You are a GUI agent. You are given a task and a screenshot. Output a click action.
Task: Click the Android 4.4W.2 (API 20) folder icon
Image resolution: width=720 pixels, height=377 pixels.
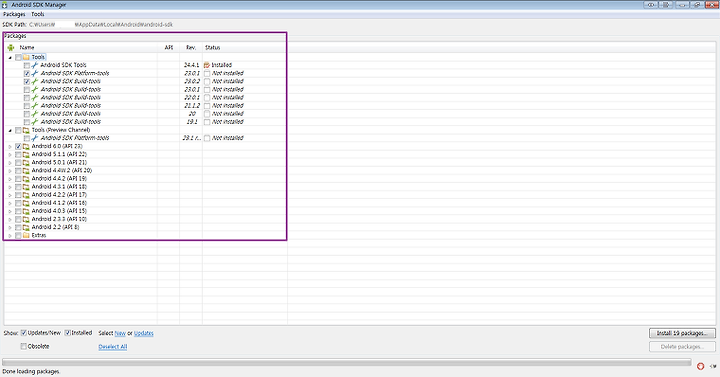click(x=26, y=171)
